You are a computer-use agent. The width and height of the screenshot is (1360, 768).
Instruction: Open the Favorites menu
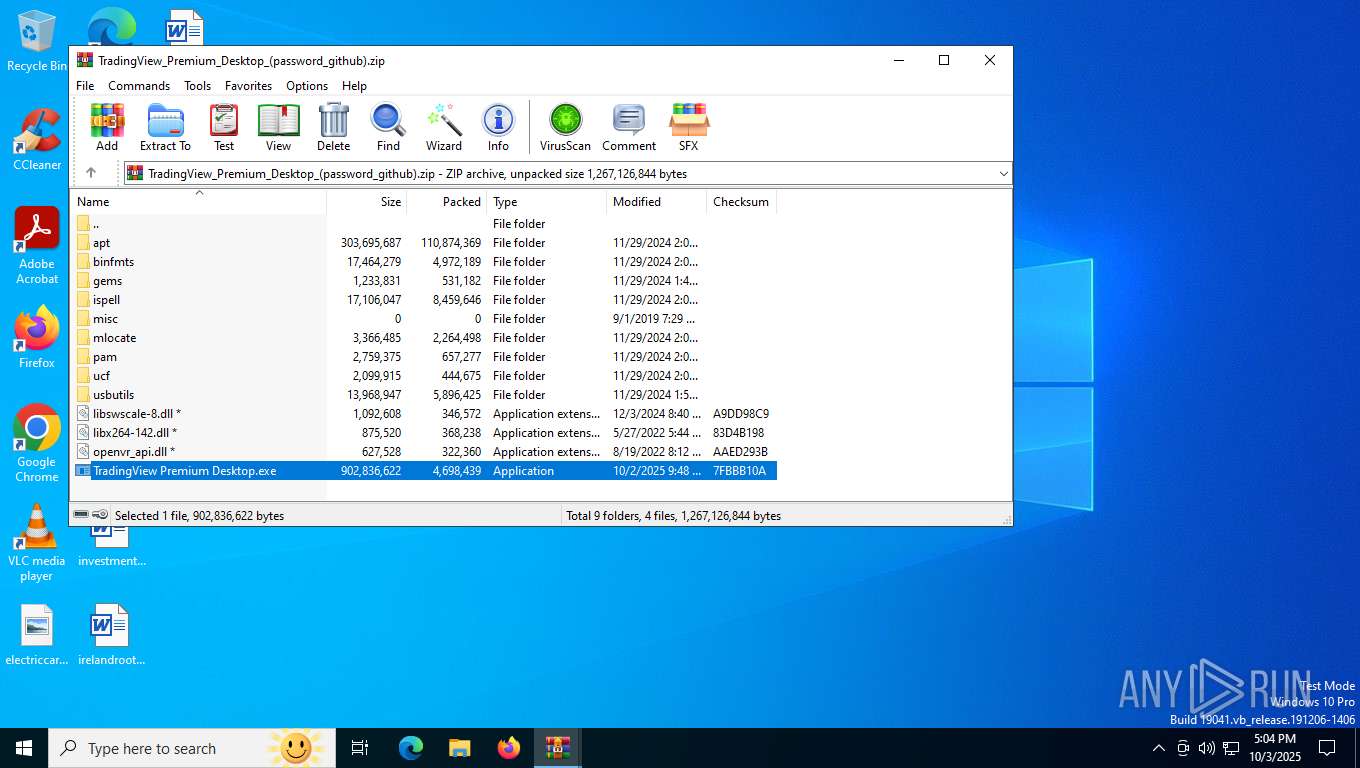point(248,86)
